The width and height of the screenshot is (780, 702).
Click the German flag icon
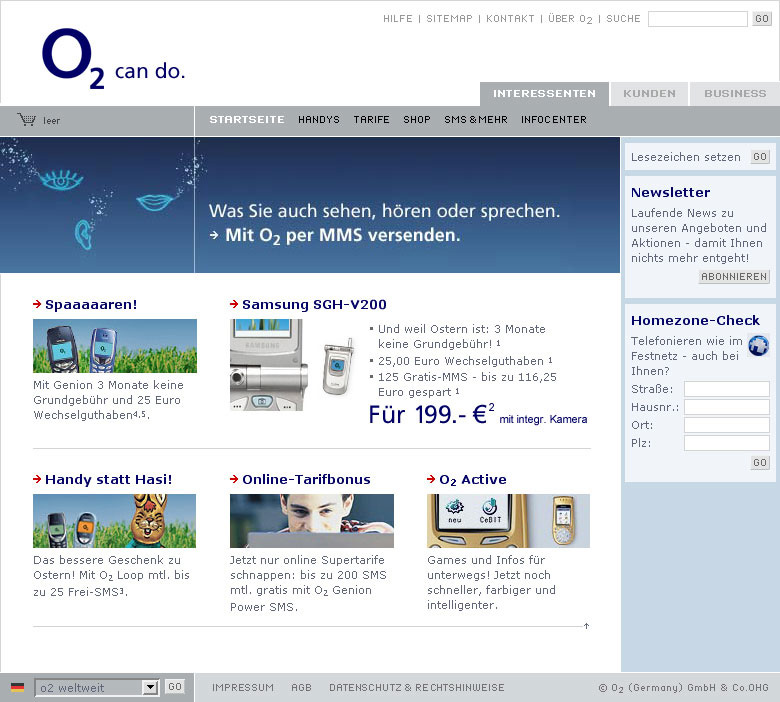coord(17,687)
